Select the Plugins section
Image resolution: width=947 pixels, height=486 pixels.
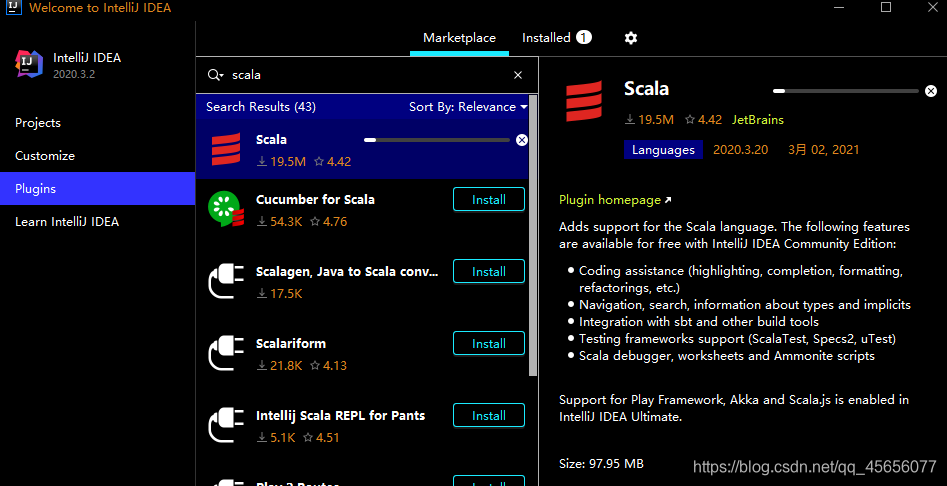tap(97, 188)
